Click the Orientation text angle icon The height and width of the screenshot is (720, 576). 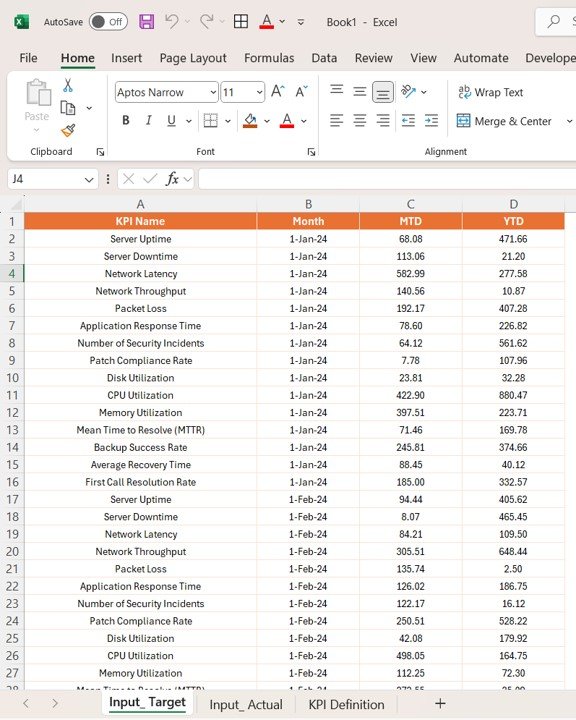[x=408, y=91]
